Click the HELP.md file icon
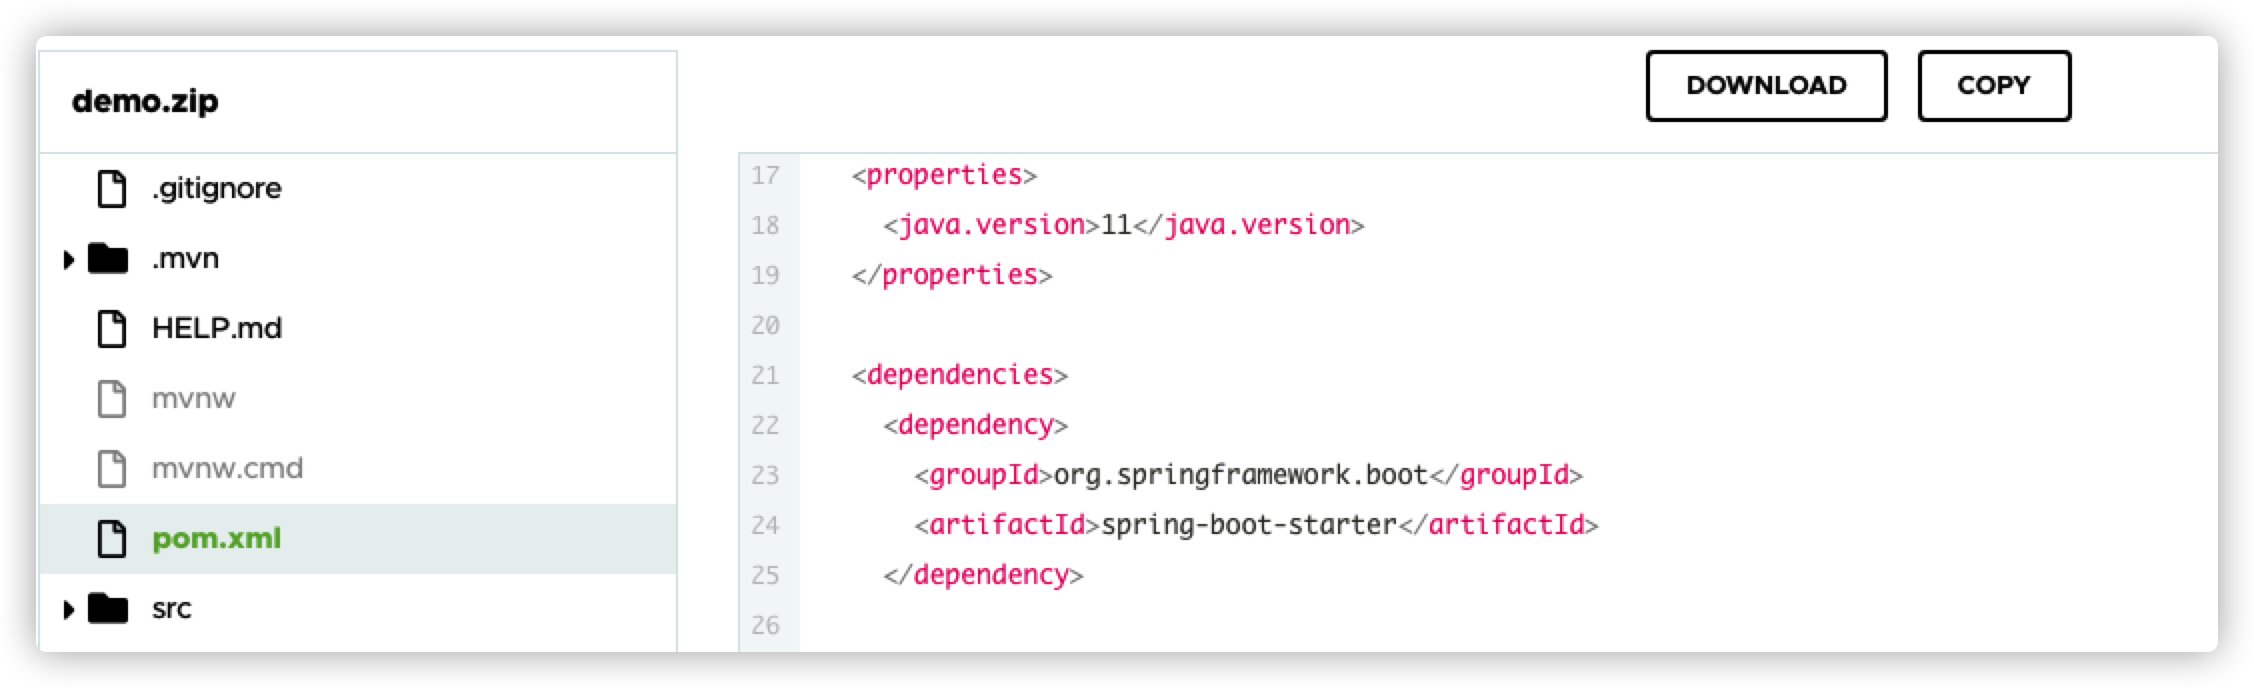This screenshot has height=688, width=2254. coord(112,328)
